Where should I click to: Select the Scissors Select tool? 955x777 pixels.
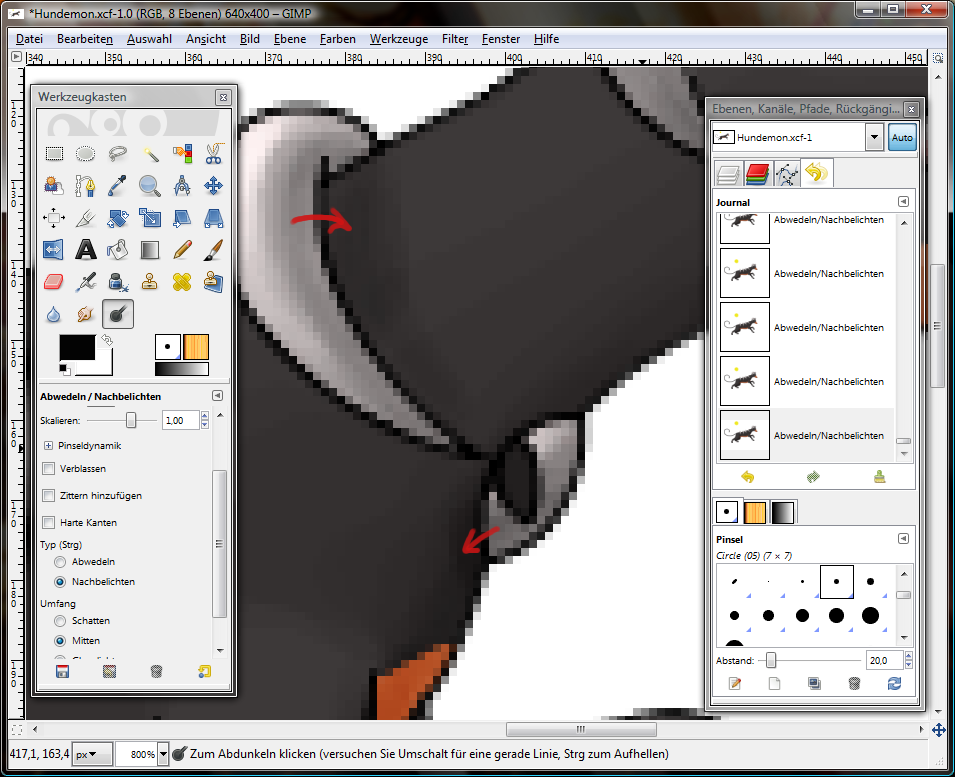point(213,153)
